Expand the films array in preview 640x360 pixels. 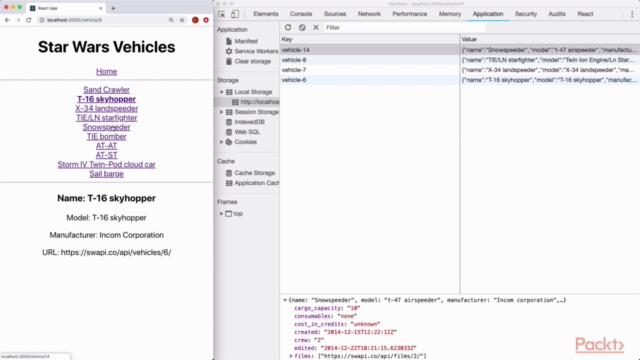point(291,356)
